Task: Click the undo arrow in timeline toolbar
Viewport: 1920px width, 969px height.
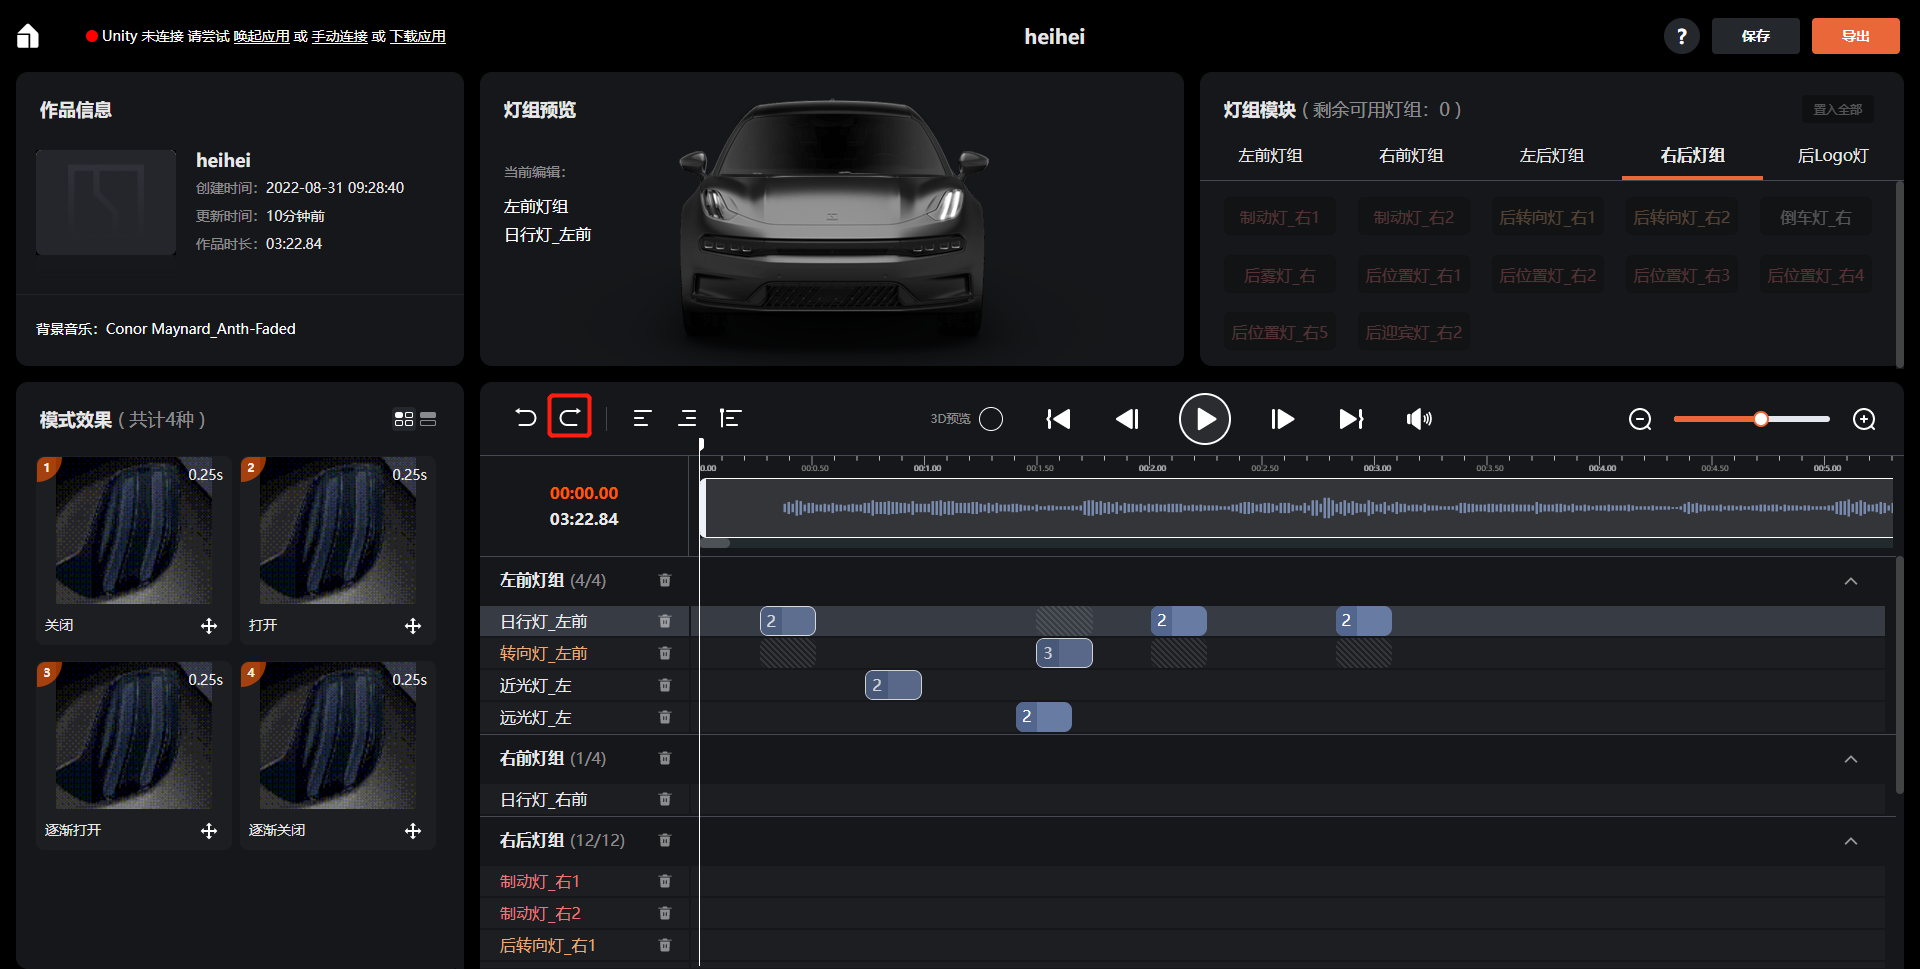Action: pyautogui.click(x=526, y=418)
